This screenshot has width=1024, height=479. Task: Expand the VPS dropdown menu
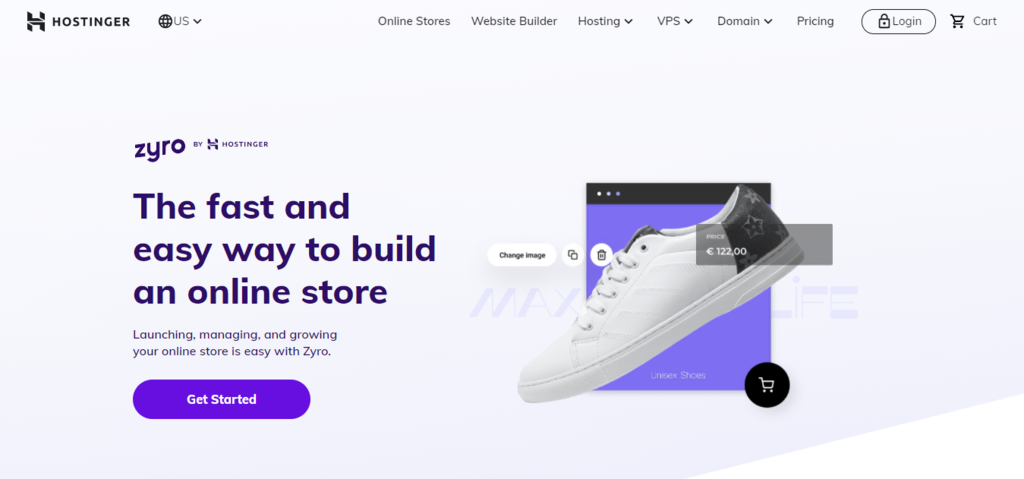tap(675, 21)
